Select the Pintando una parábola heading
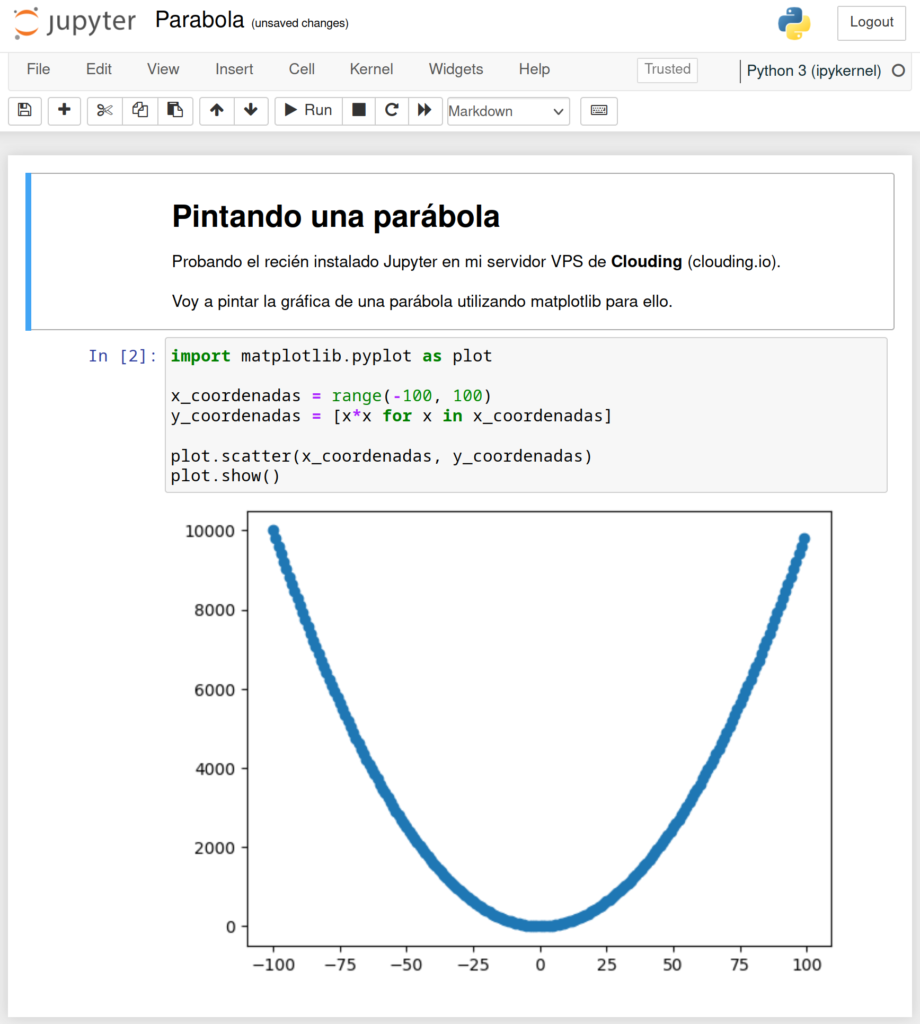This screenshot has height=1024, width=920. pos(336,216)
